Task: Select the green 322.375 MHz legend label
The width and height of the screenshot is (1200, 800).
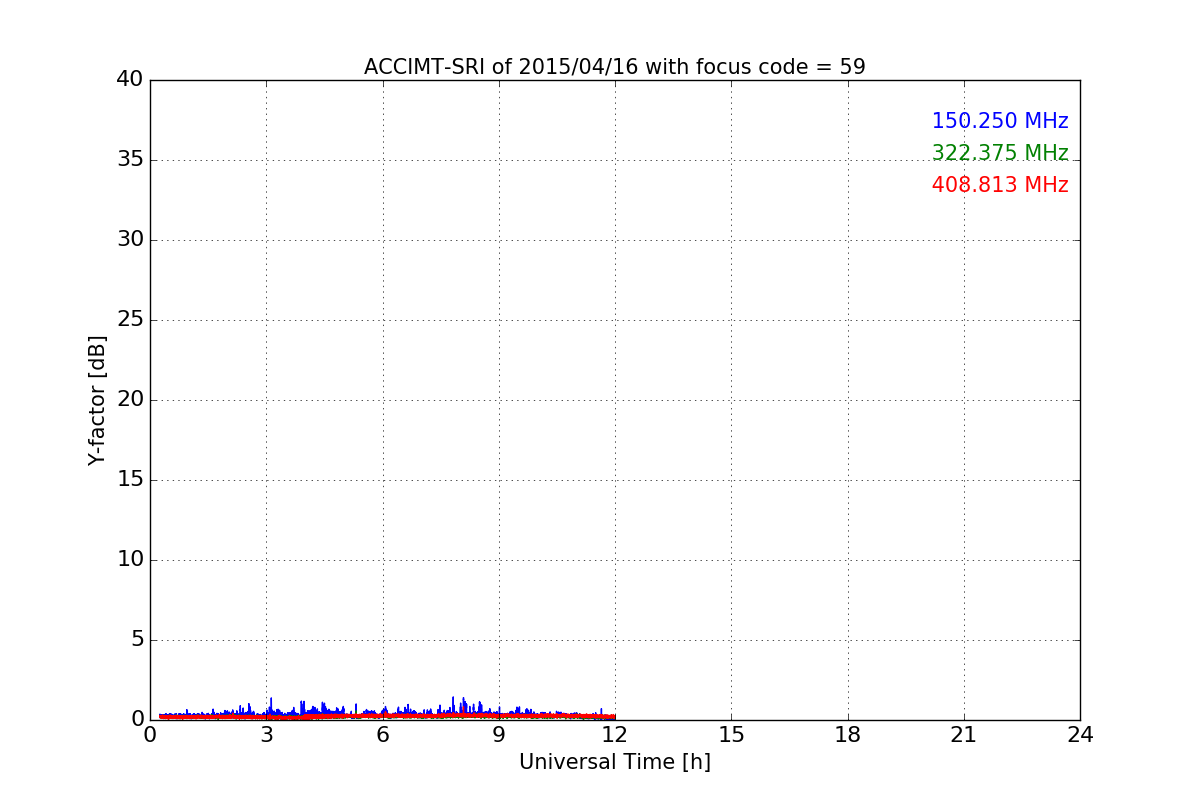Action: tap(1000, 153)
